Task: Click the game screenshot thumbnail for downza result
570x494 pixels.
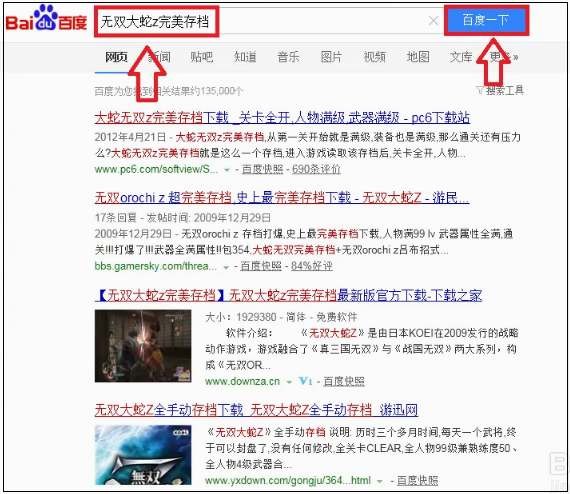Action: [x=143, y=346]
